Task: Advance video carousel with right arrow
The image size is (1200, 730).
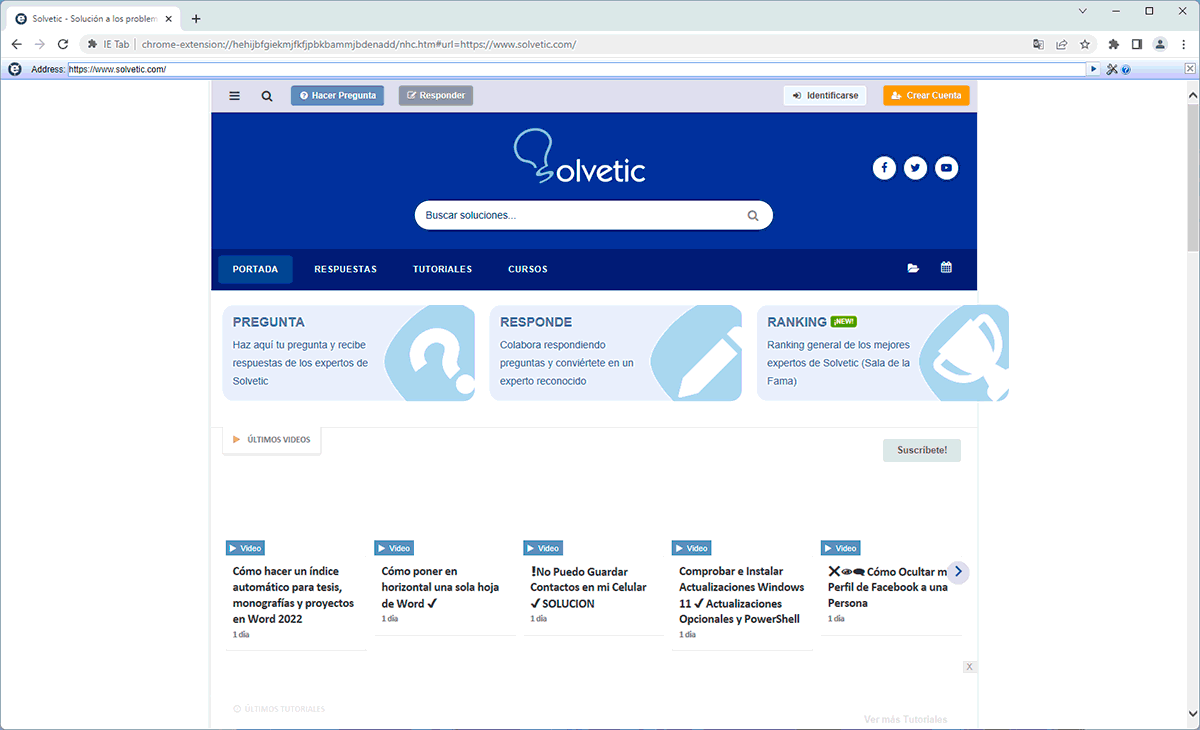Action: [x=958, y=572]
